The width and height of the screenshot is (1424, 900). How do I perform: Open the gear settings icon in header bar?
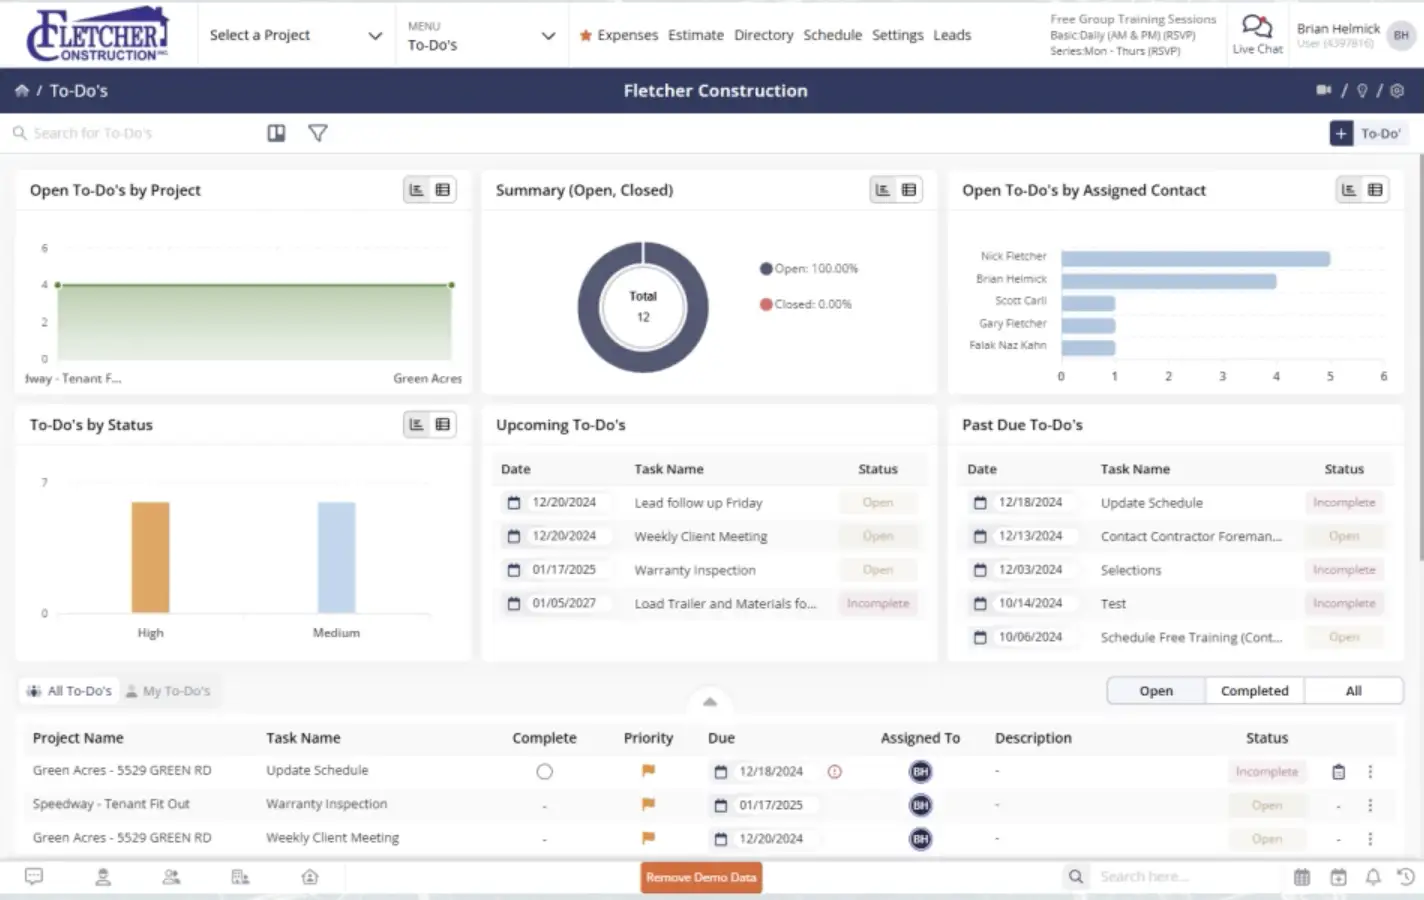click(x=1397, y=91)
